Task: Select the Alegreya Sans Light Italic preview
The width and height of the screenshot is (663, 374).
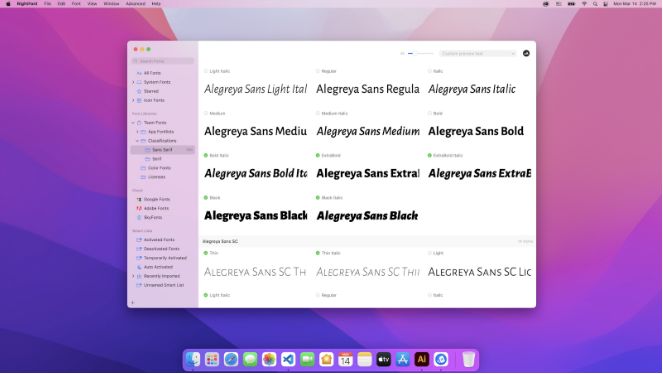Action: [255, 89]
